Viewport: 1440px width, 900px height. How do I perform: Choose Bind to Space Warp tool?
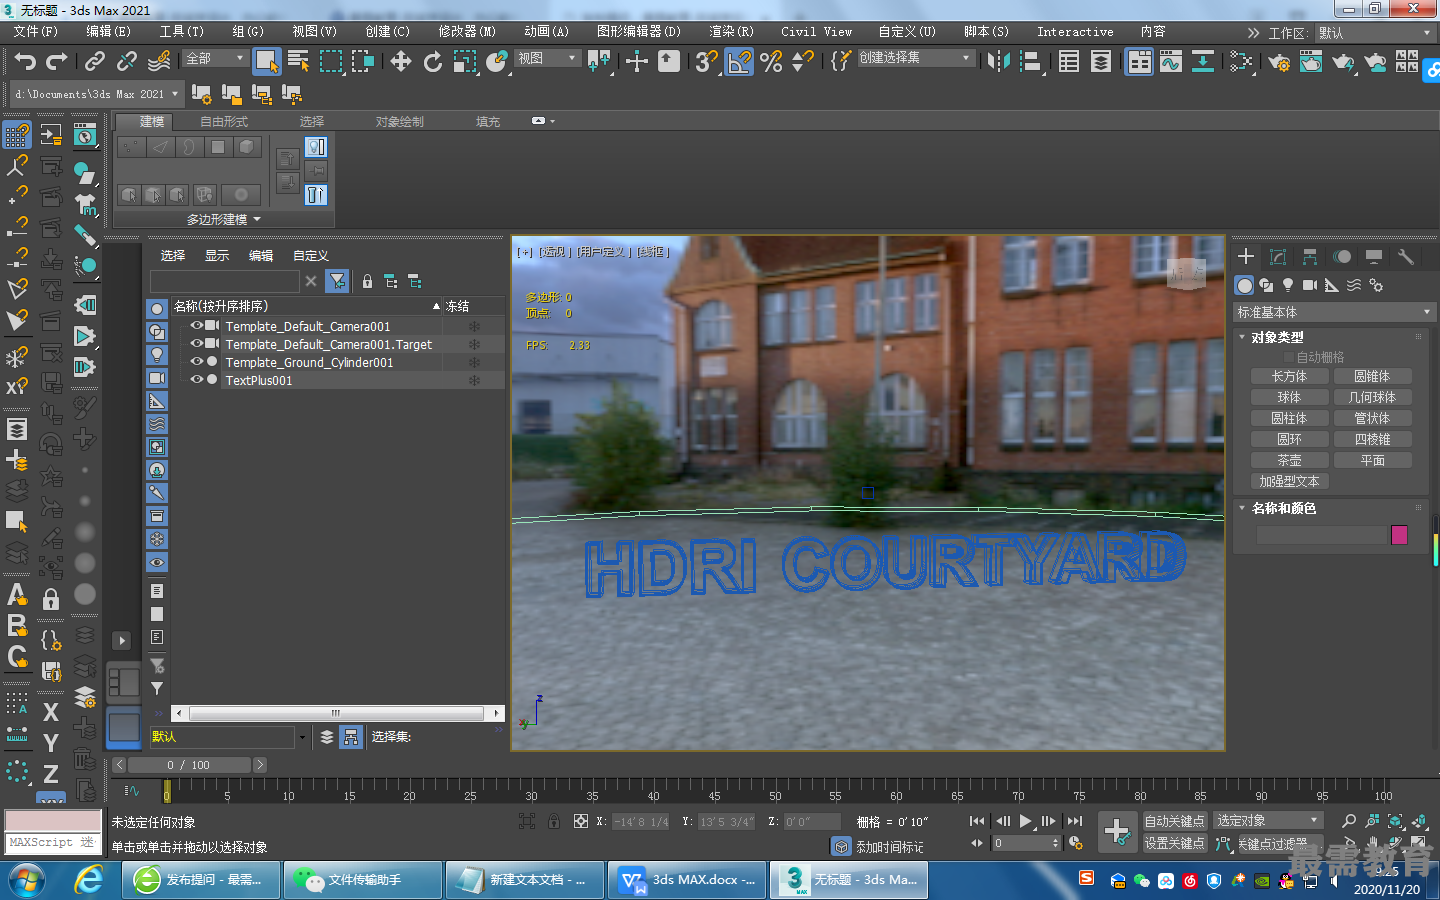159,61
